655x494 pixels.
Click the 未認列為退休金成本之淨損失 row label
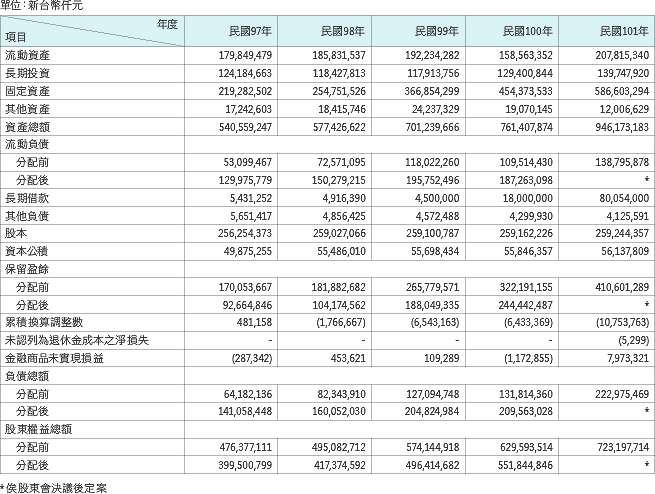77,340
